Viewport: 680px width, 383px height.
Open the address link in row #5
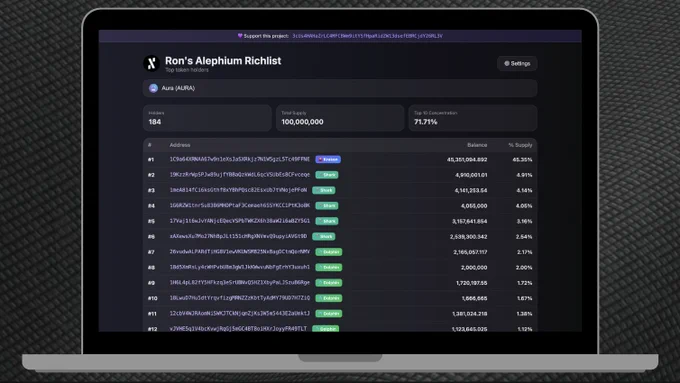[240, 221]
